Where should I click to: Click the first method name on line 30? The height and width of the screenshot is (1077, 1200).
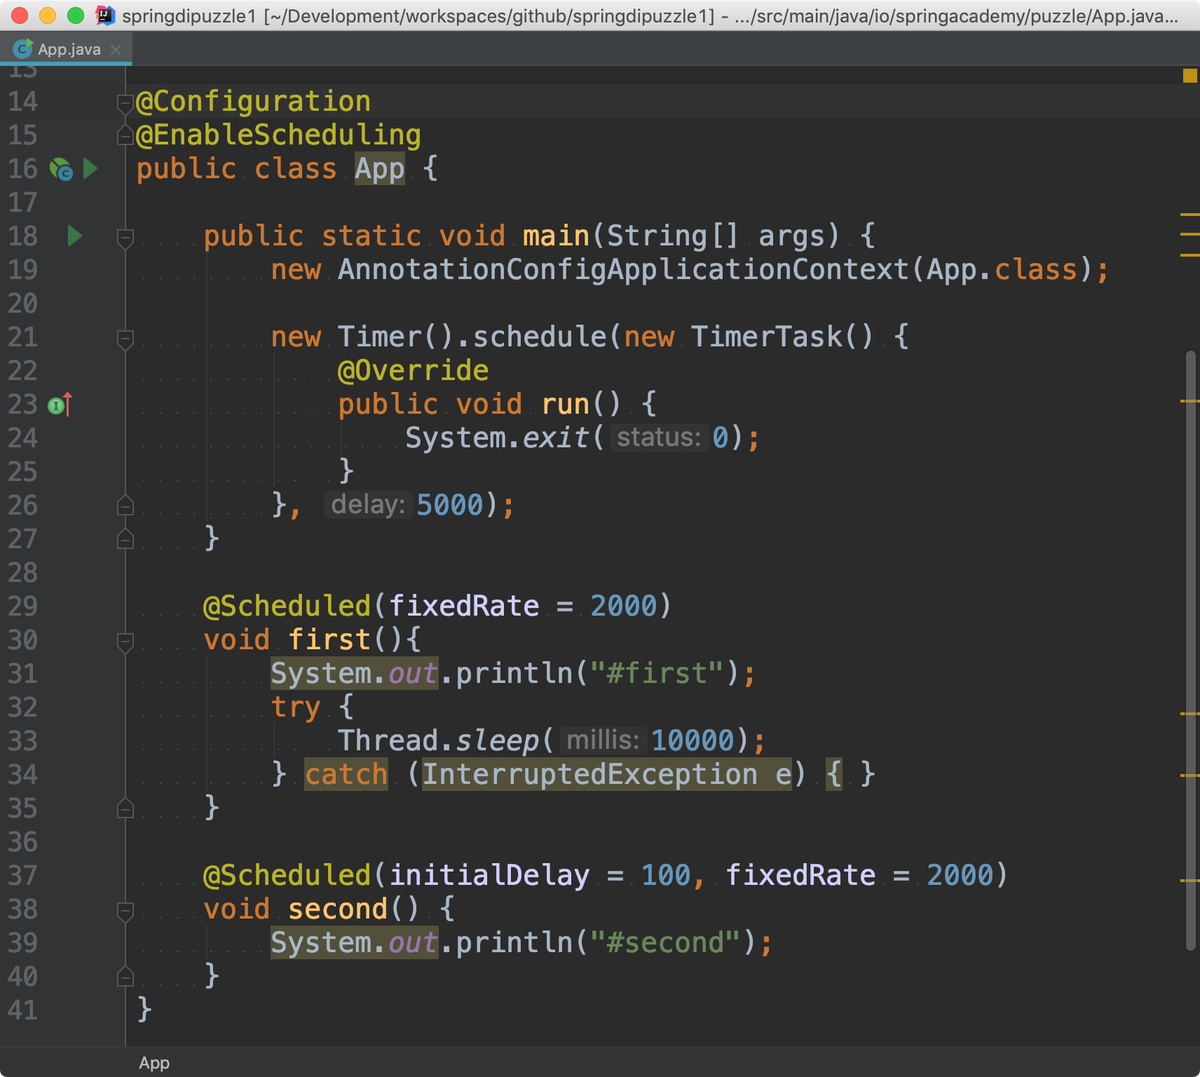tap(329, 639)
